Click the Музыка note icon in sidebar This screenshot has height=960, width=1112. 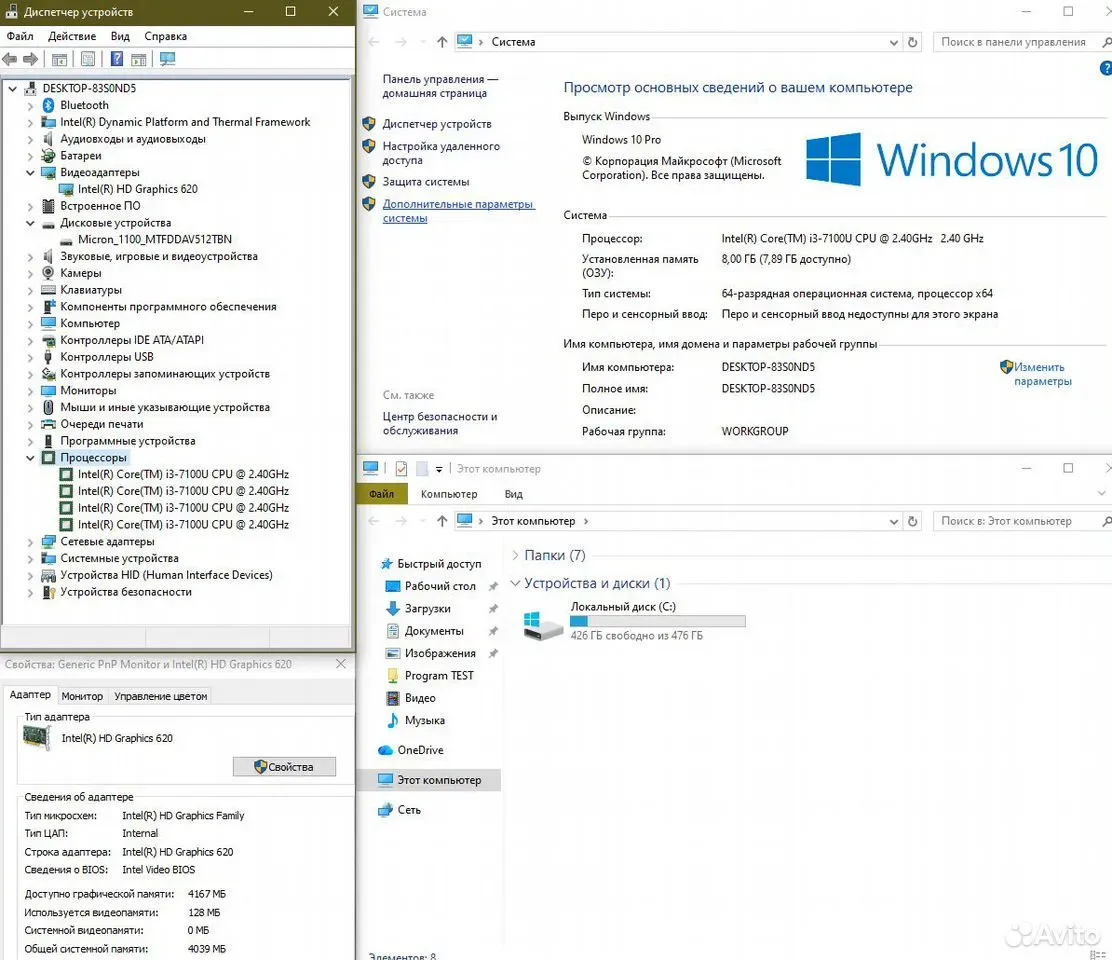pos(393,720)
